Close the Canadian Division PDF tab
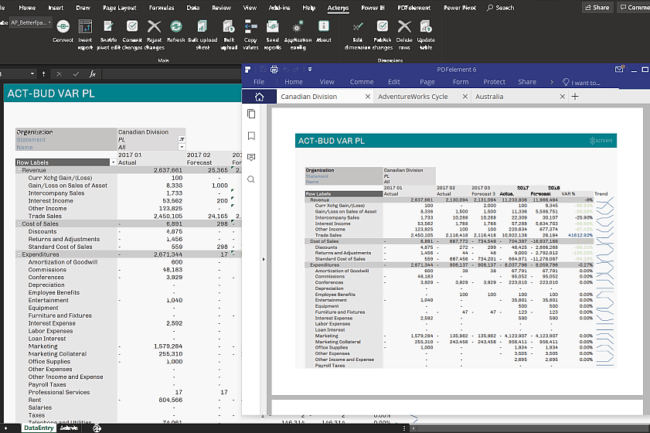Screen dimensions: 650x433 click(x=367, y=97)
